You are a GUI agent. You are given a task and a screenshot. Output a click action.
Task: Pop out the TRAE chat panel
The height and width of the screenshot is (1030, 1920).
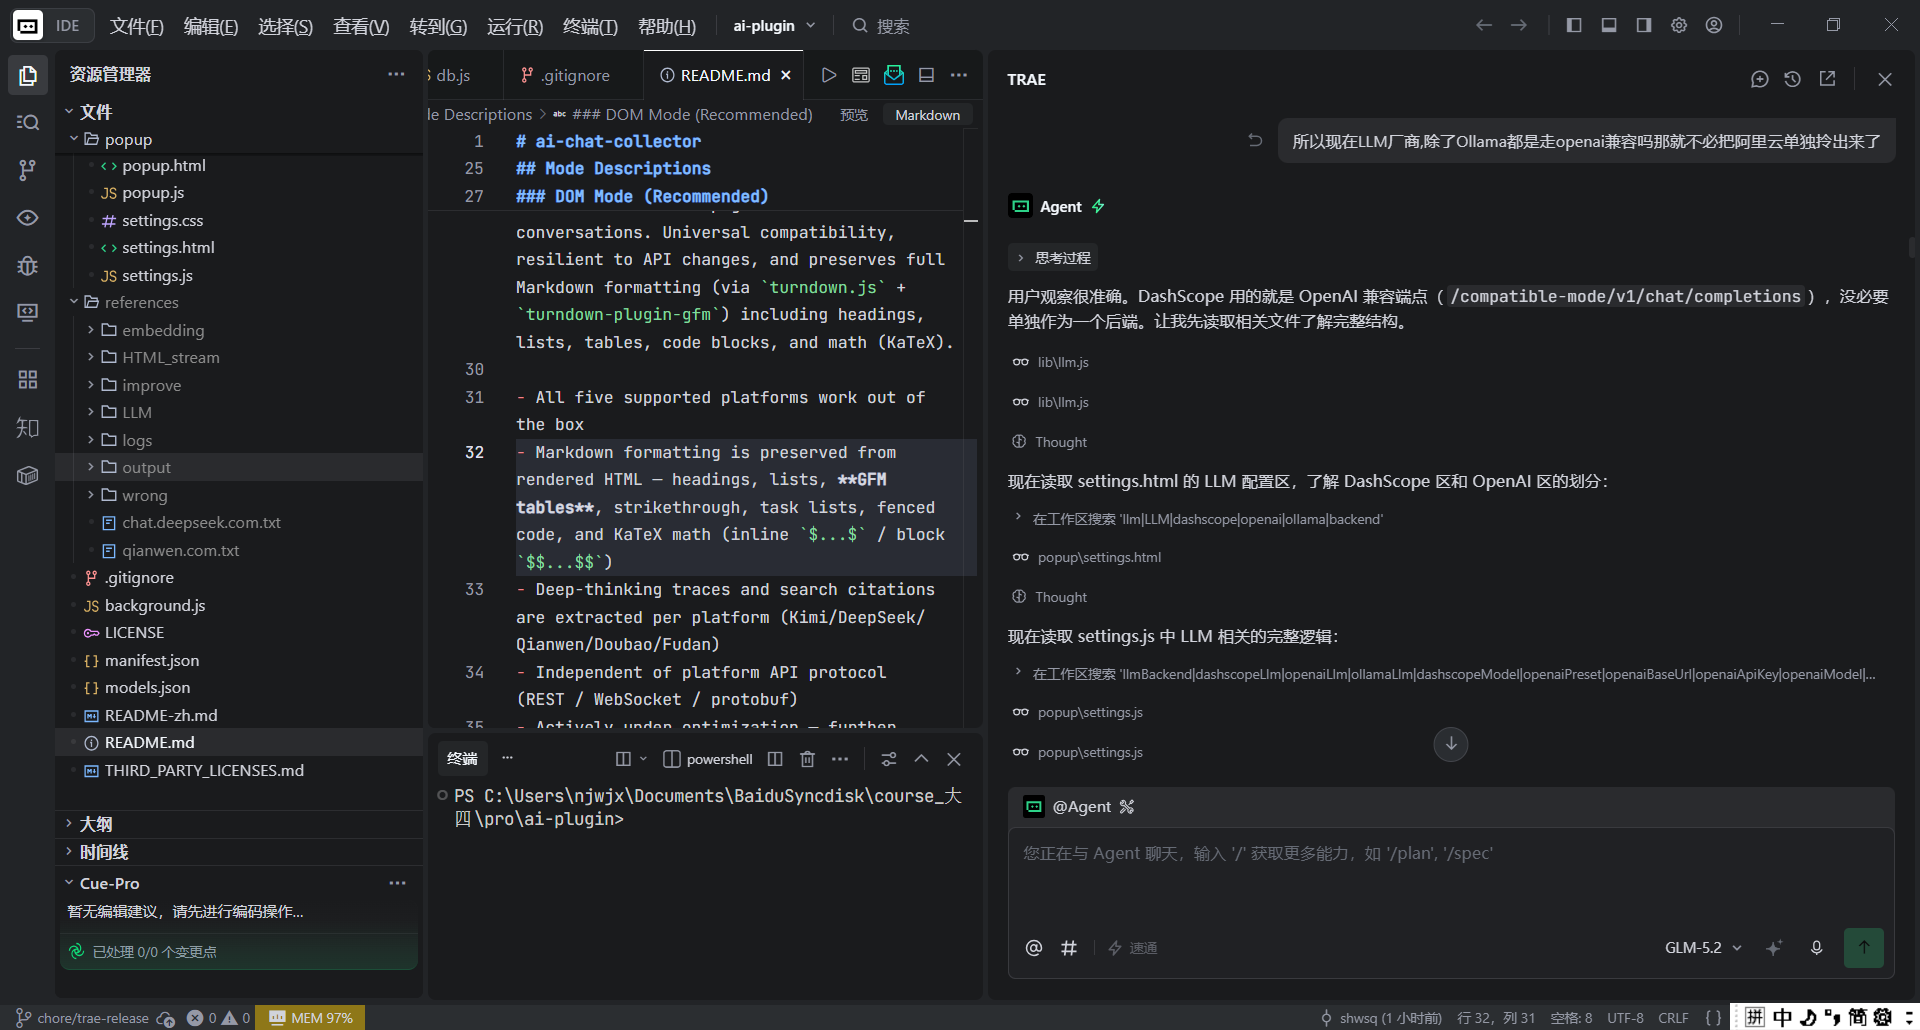tap(1827, 79)
